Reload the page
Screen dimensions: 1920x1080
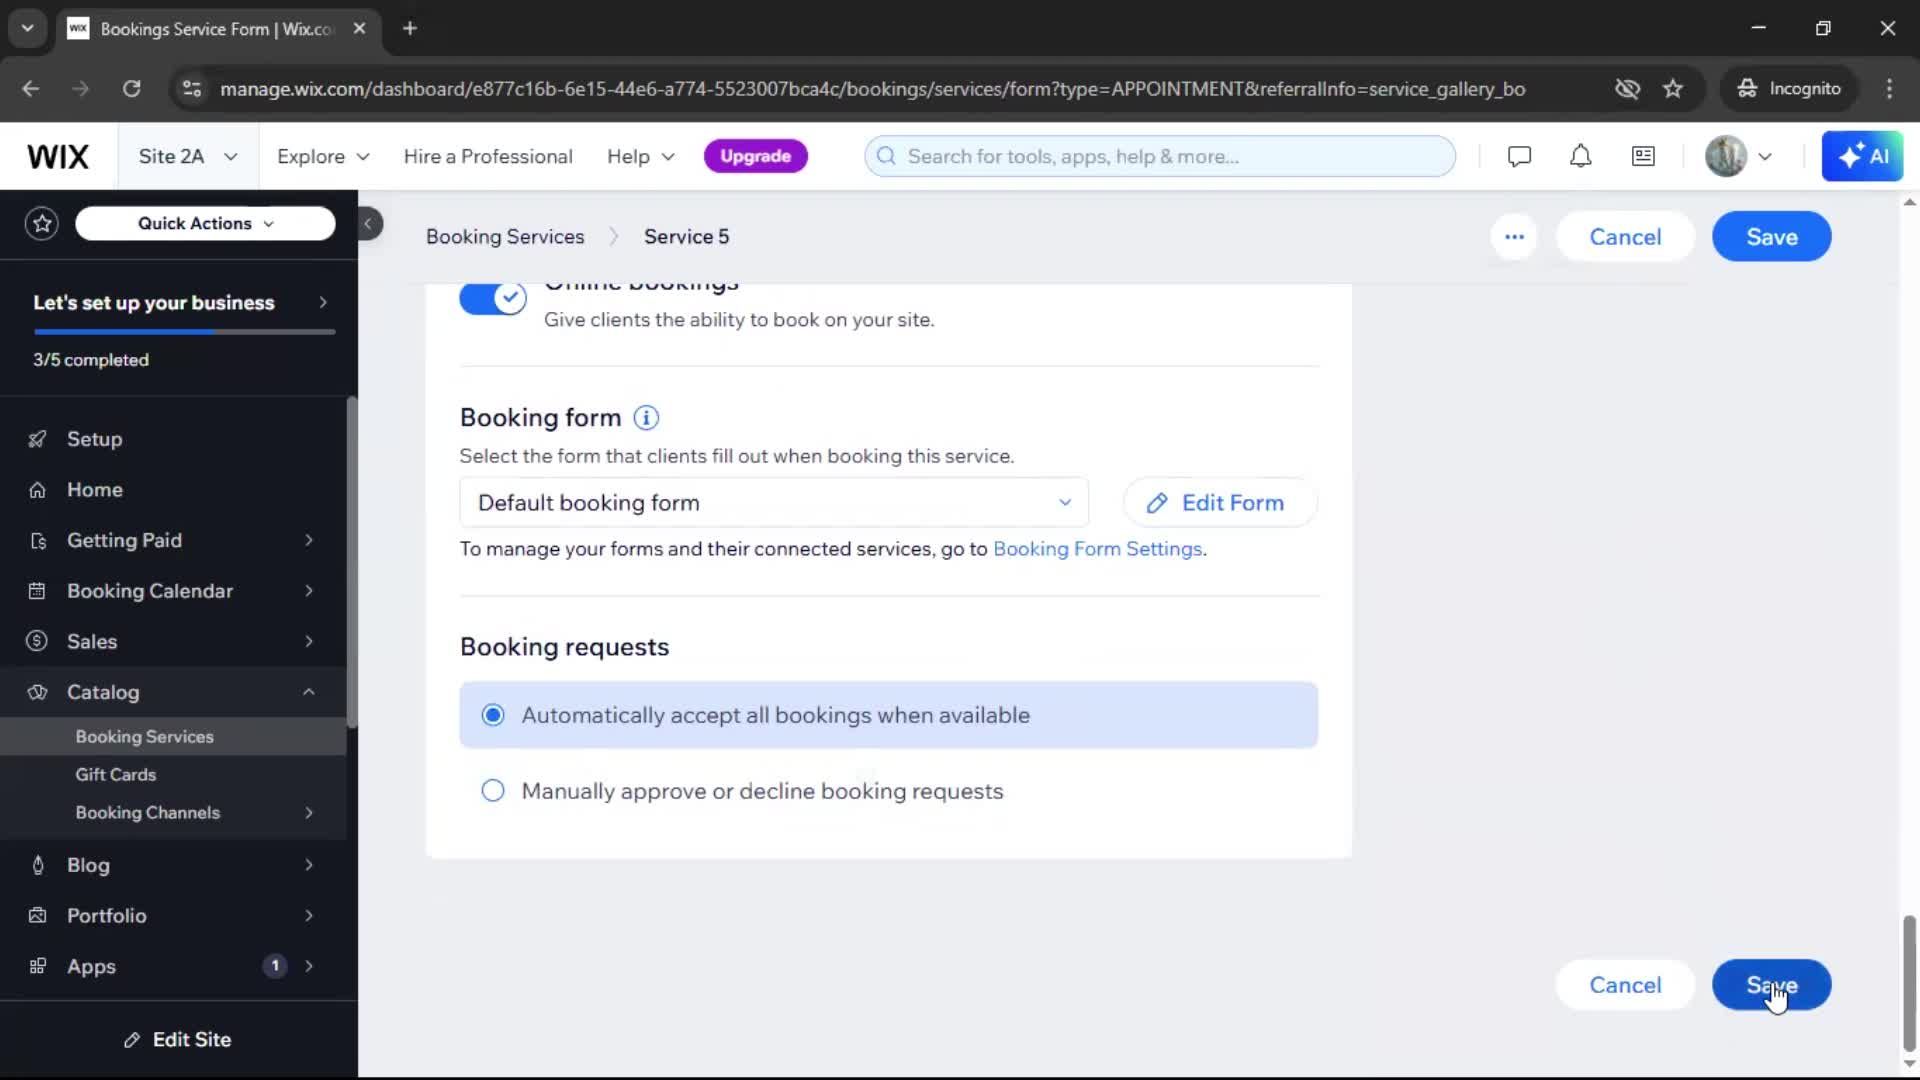point(131,89)
